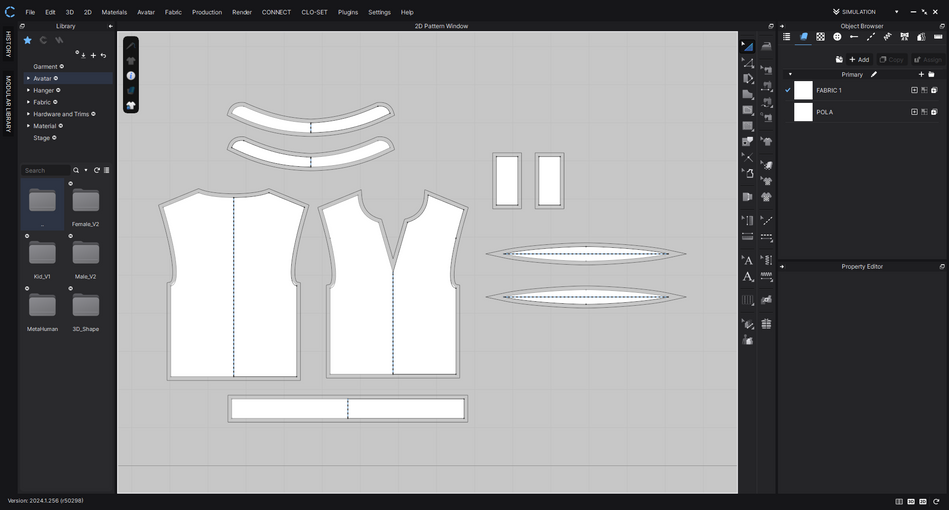Viewport: 949px width, 510px height.
Task: Expand the Fabric library tree item
Action: click(x=28, y=102)
